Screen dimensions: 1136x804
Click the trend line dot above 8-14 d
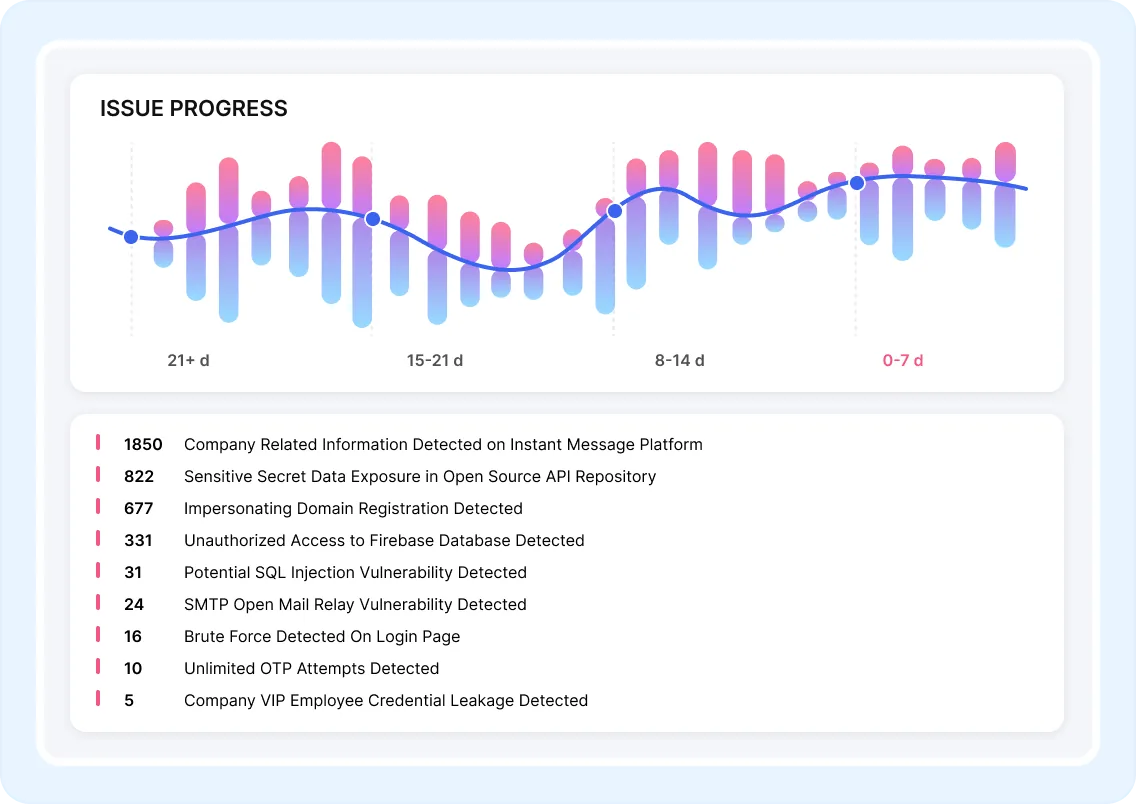pyautogui.click(x=615, y=211)
